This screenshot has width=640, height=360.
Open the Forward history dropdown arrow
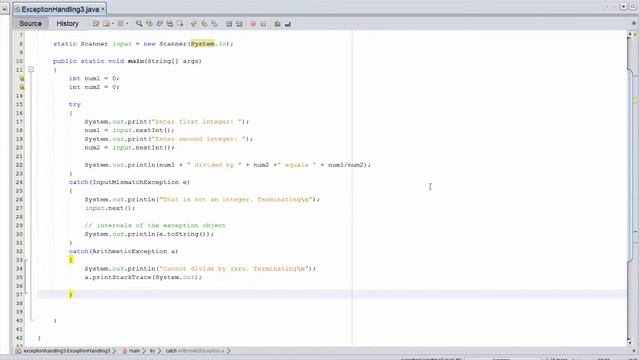[127, 24]
